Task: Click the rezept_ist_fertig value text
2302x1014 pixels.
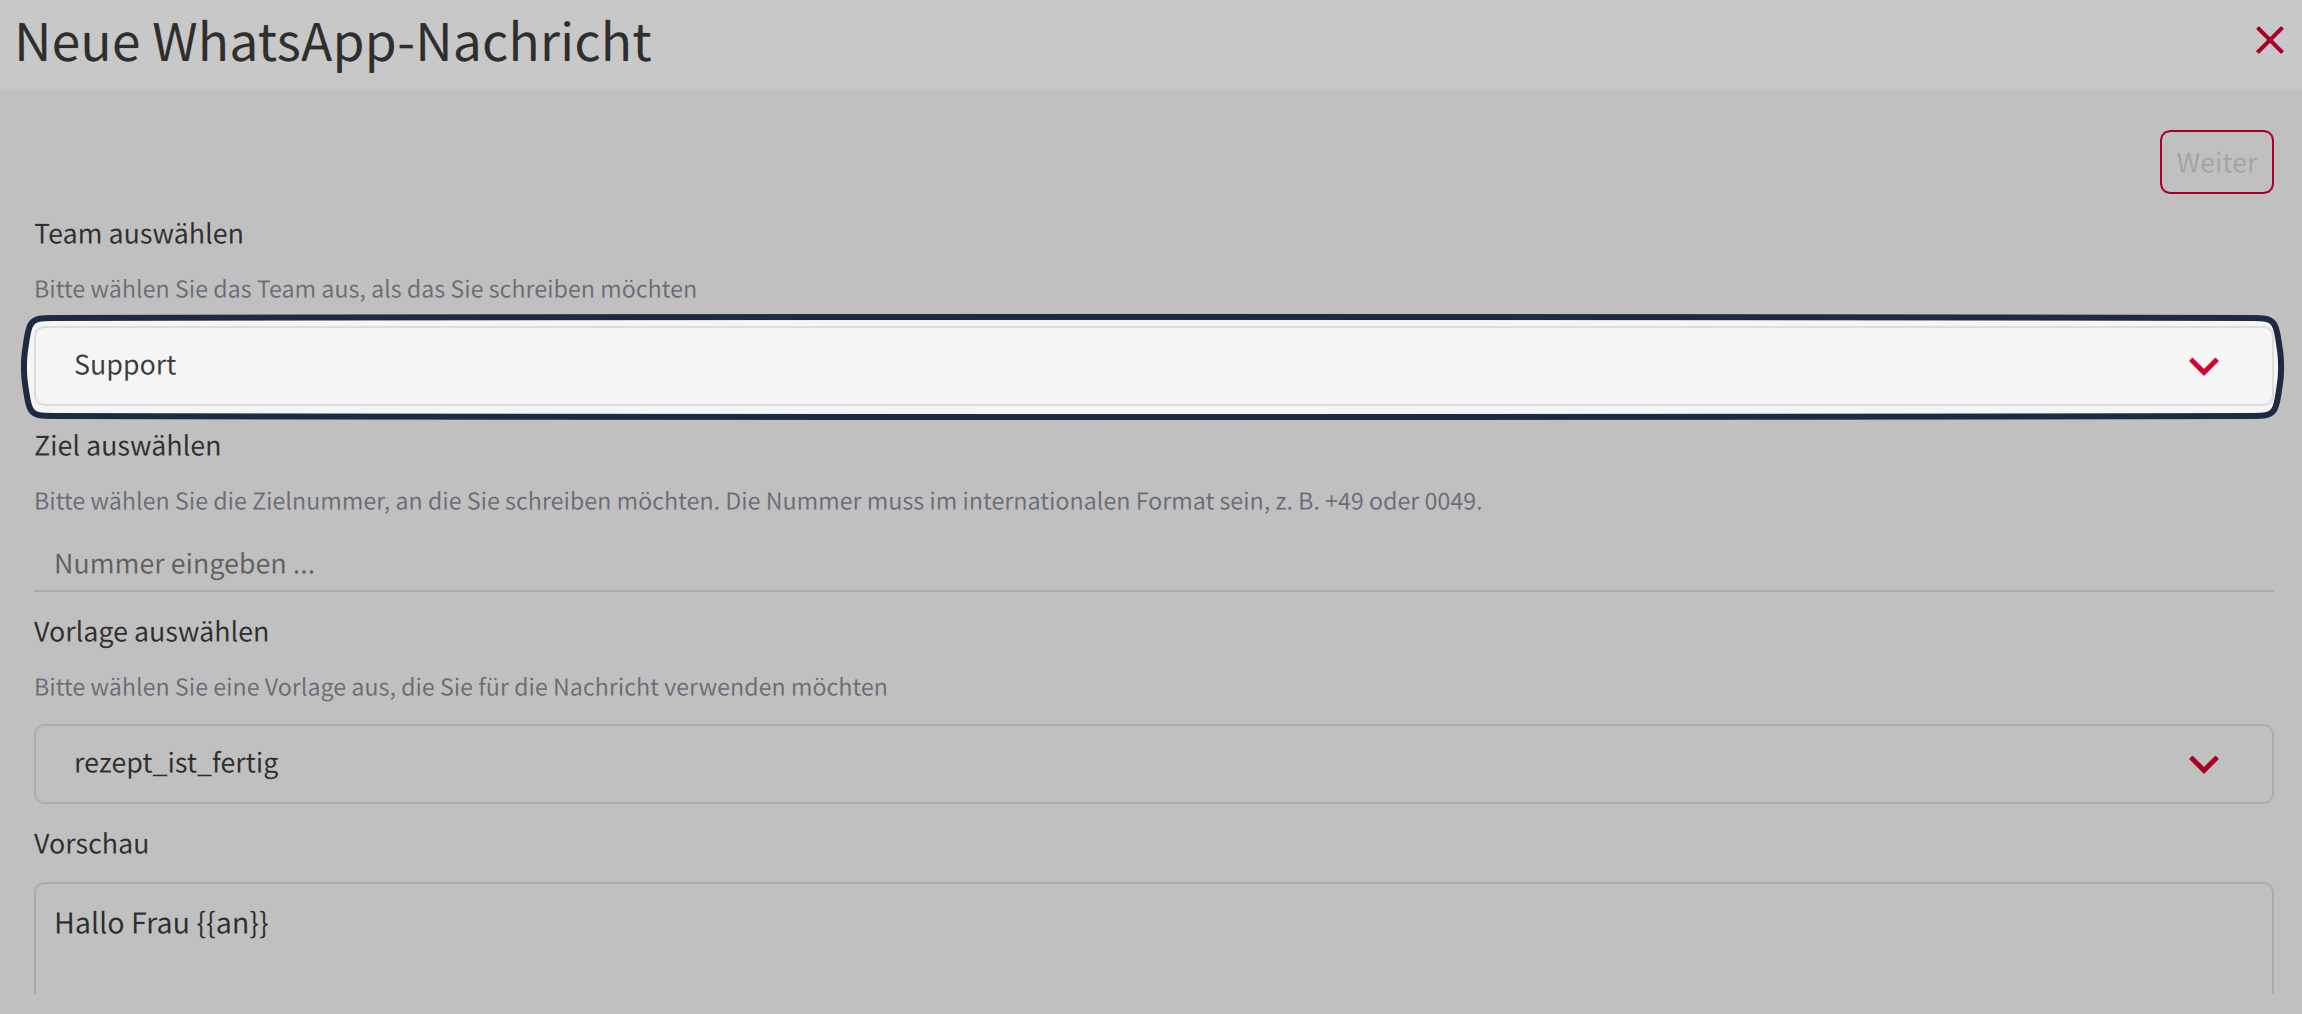Action: click(176, 764)
